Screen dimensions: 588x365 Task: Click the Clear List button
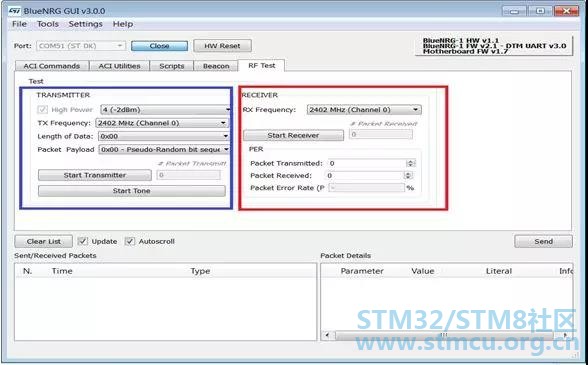(44, 242)
